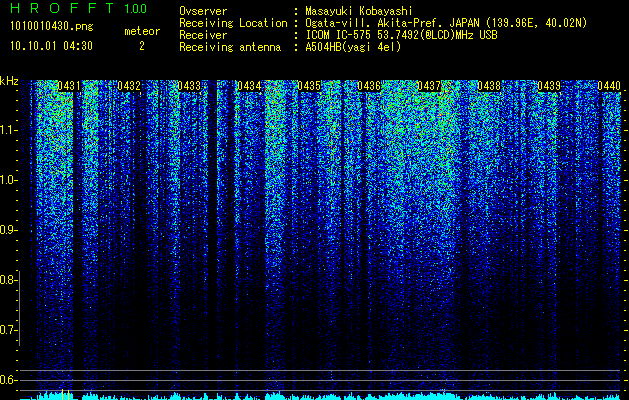Click the Receiving antenna label
629x400 pixels.
[230, 47]
